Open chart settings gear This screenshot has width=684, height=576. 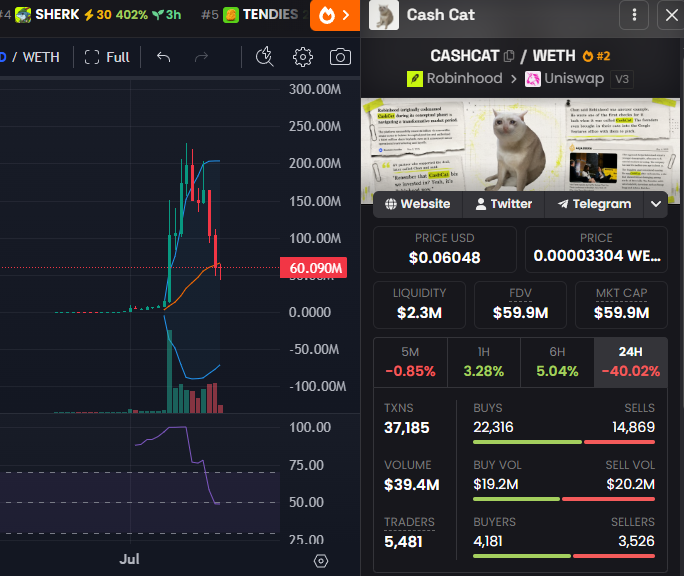click(x=303, y=57)
